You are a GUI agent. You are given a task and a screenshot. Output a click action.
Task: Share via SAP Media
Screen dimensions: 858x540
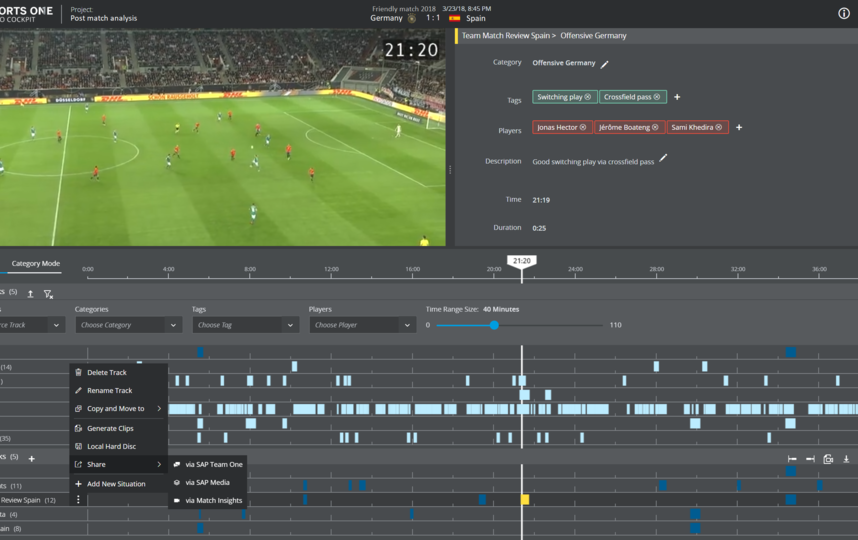(207, 483)
